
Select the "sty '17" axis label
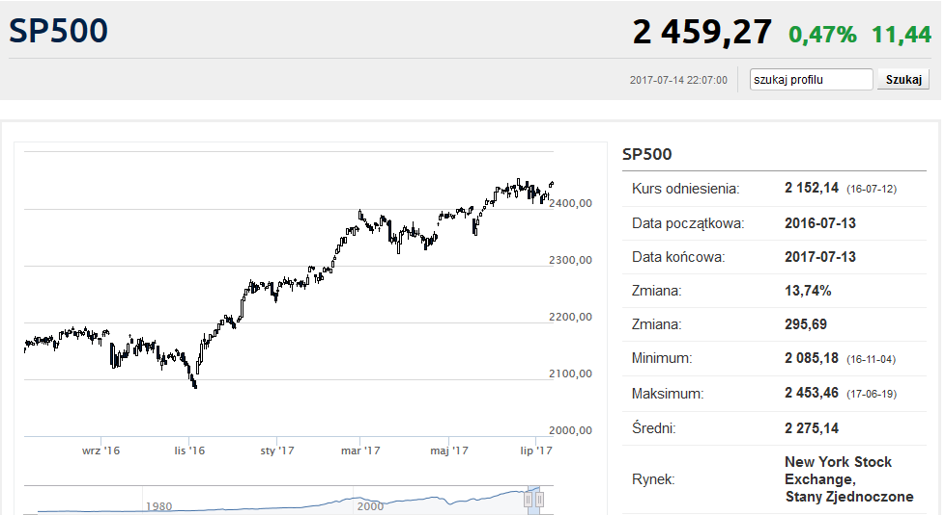277,451
